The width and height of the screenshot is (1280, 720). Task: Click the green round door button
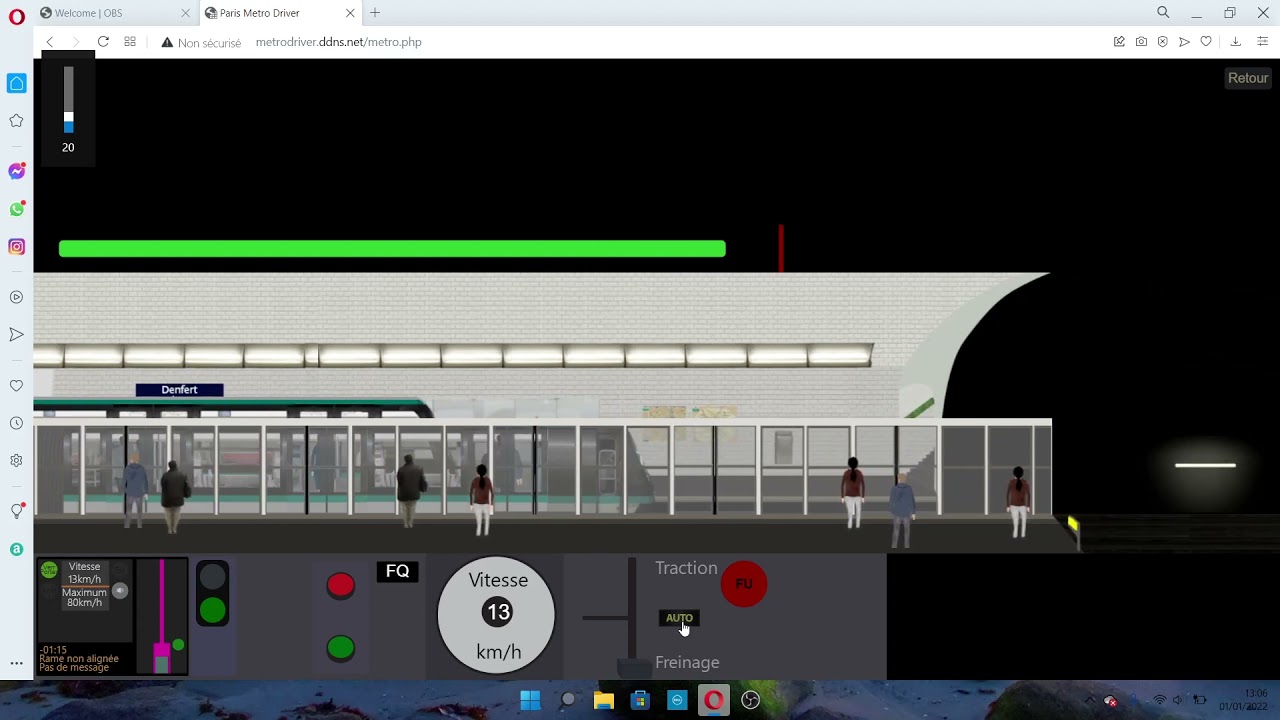[x=341, y=648]
